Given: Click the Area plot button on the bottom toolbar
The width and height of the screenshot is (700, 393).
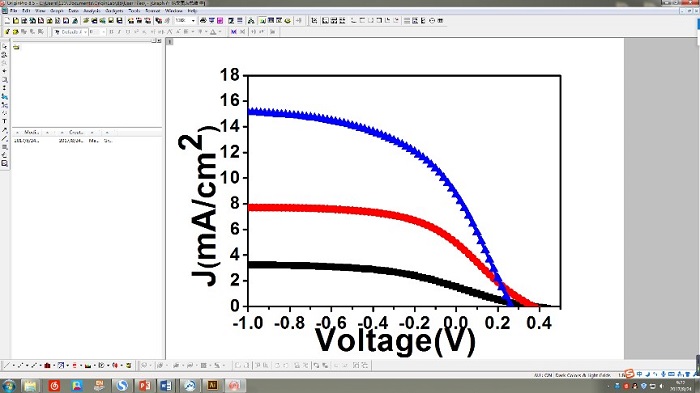Looking at the screenshot, I should (88, 365).
